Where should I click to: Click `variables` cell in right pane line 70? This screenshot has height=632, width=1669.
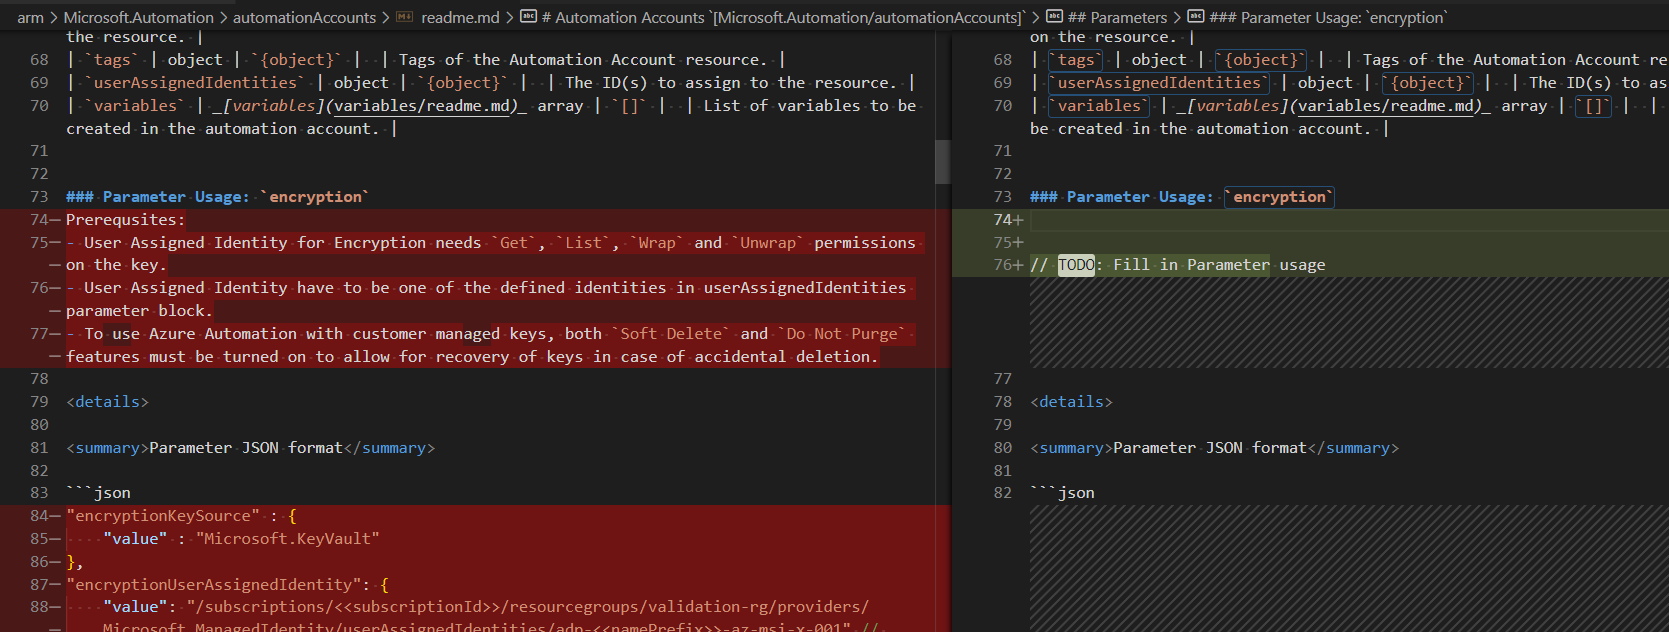click(x=1099, y=106)
